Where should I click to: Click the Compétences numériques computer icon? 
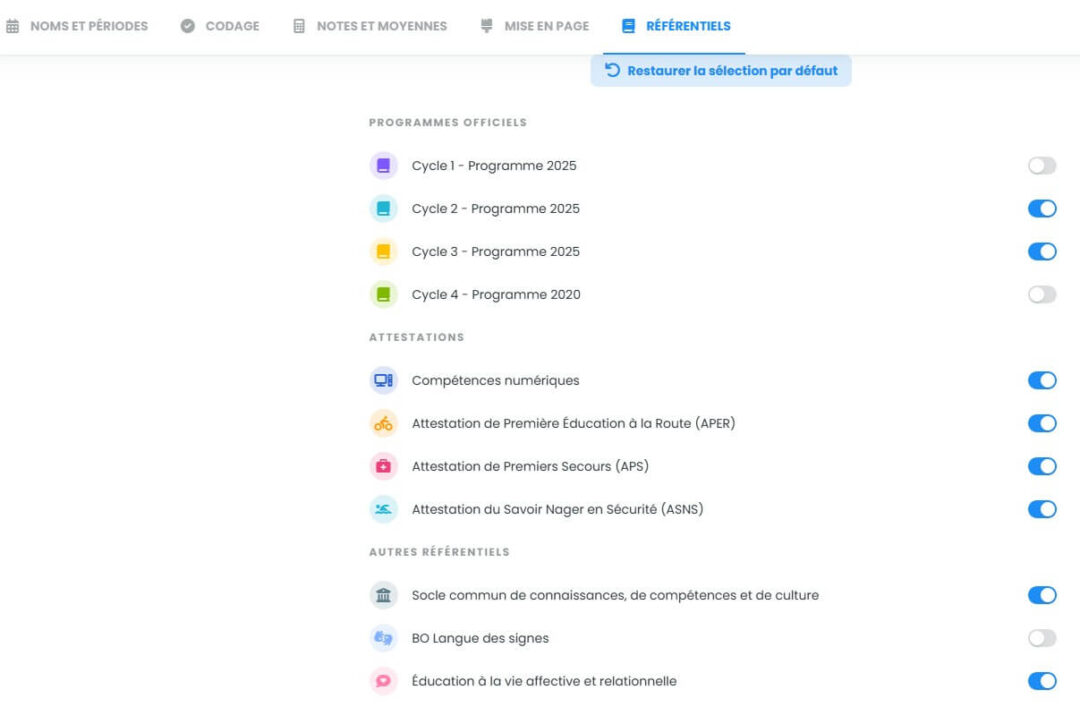point(383,381)
